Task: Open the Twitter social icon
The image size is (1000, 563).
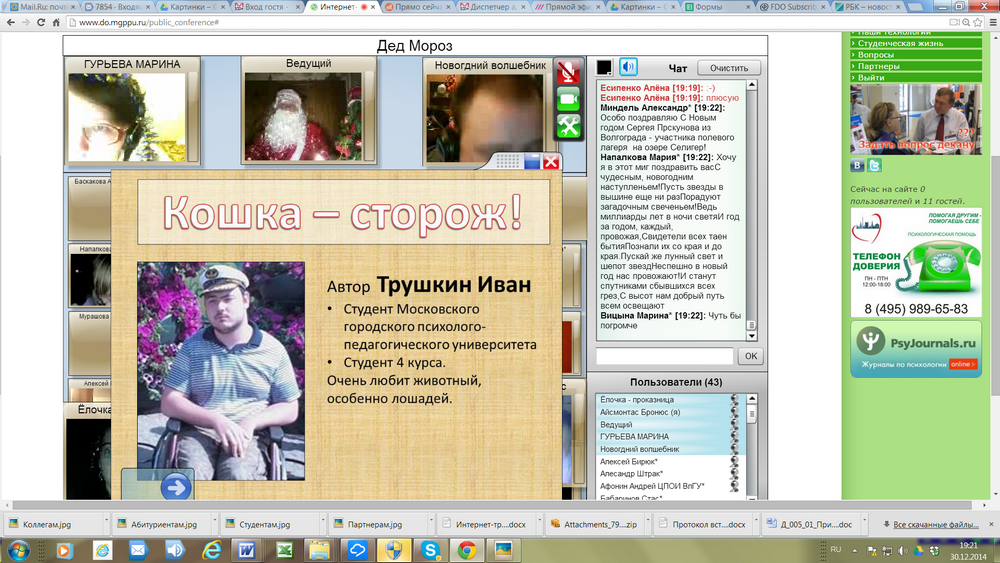Action: point(874,166)
